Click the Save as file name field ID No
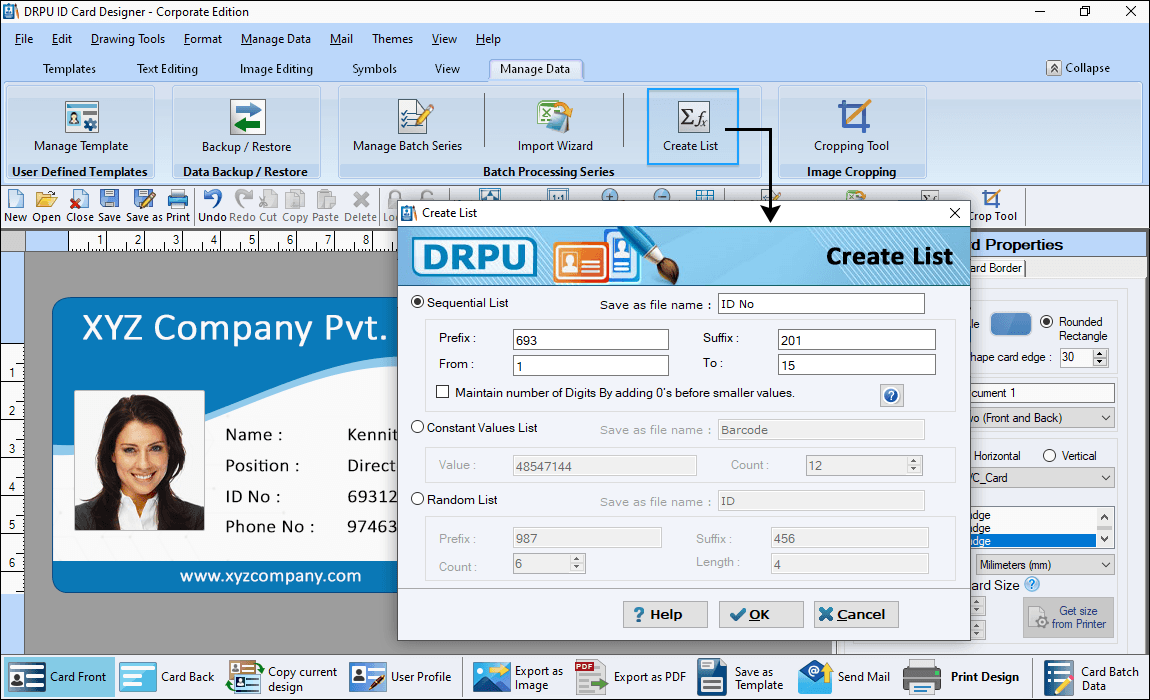This screenshot has height=700, width=1150. 821,304
